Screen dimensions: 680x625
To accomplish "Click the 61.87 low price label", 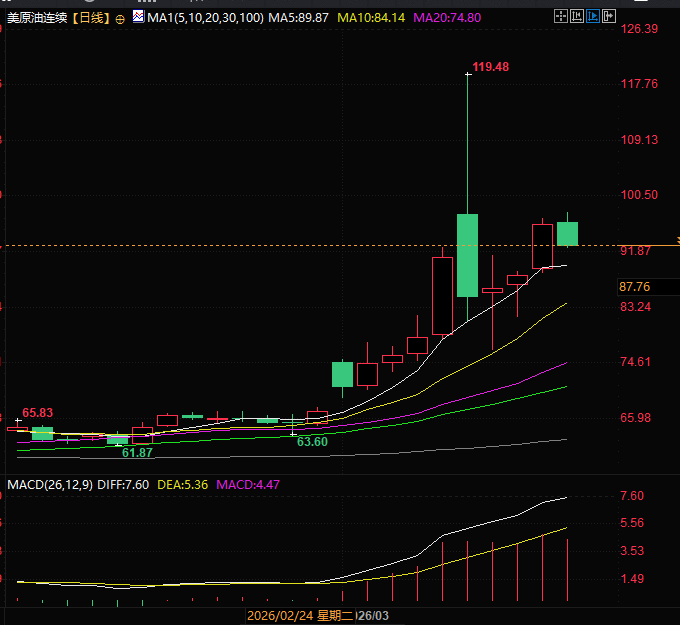I will (x=137, y=453).
